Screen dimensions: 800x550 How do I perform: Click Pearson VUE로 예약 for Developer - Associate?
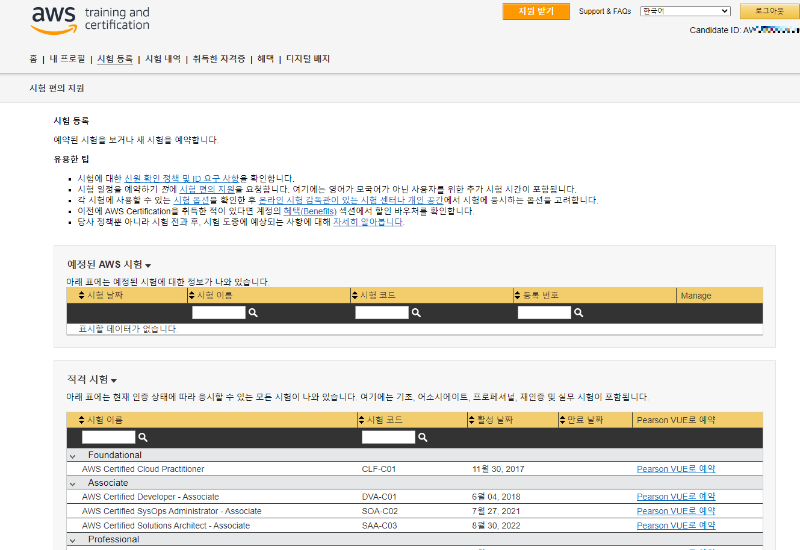tap(676, 496)
